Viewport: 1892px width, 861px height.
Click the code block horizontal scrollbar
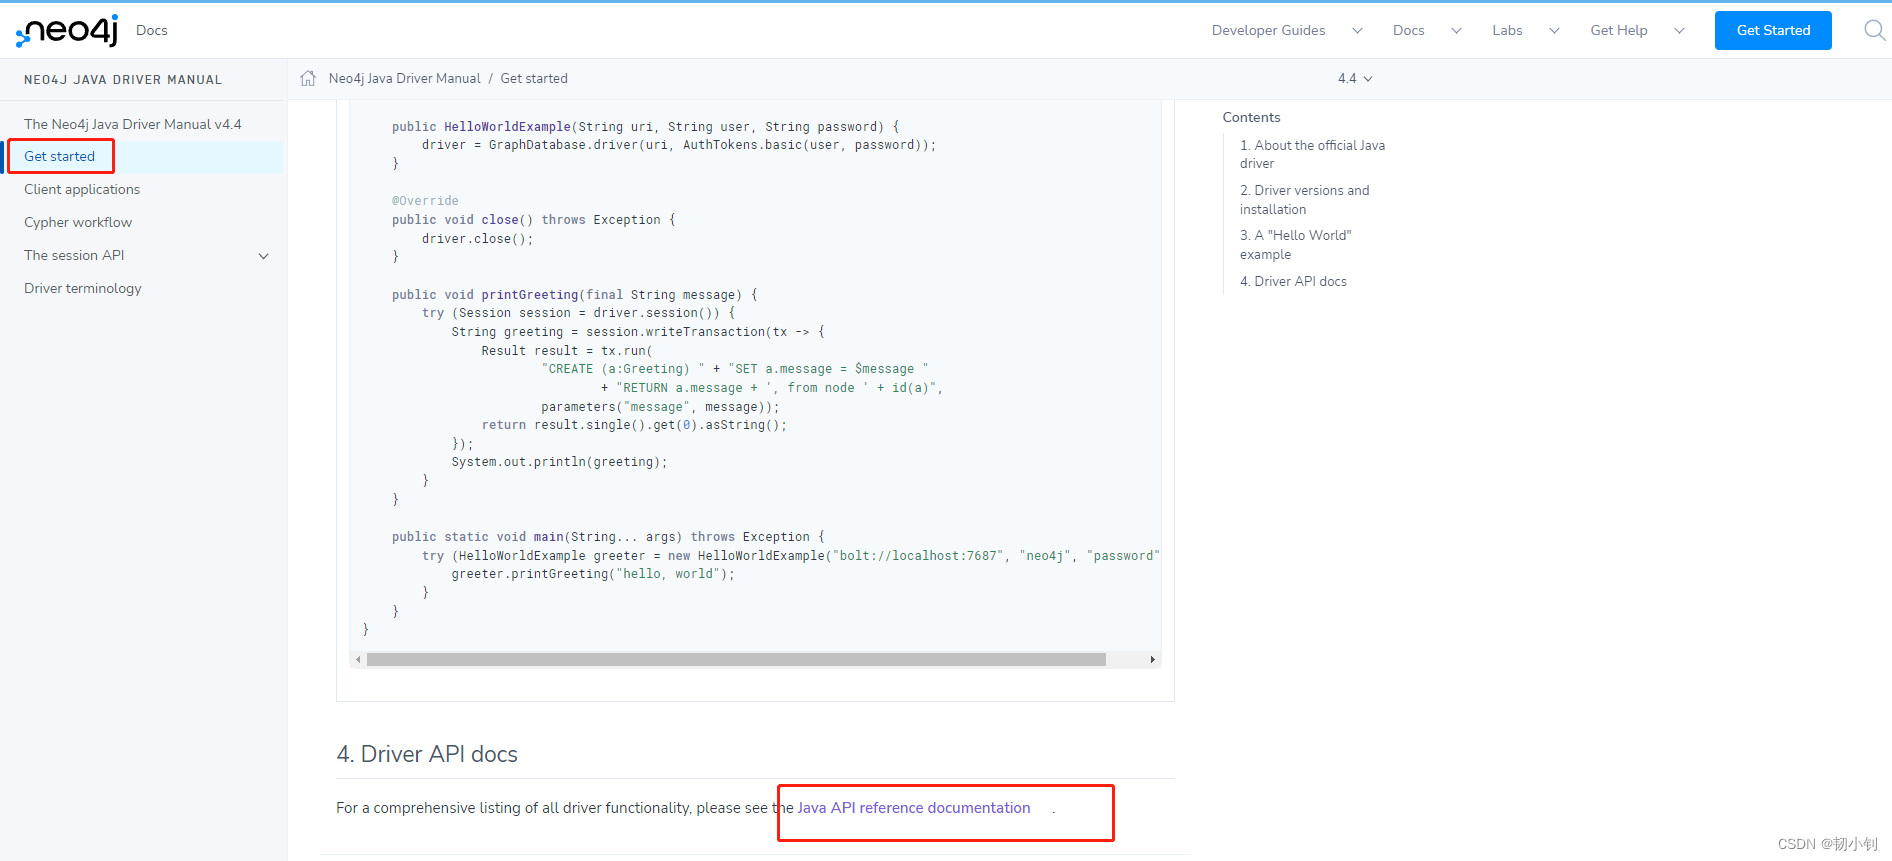[736, 660]
